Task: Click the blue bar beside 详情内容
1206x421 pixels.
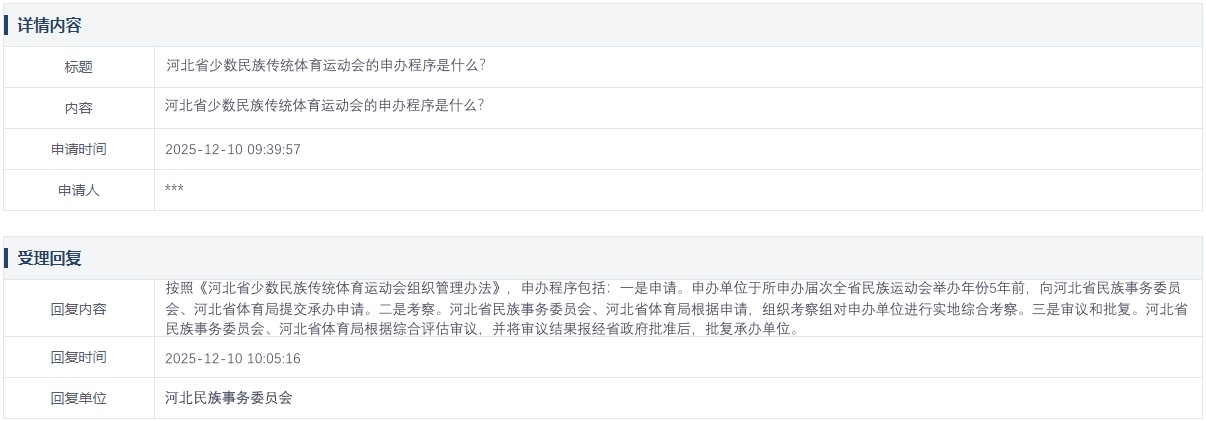Action: coord(6,26)
